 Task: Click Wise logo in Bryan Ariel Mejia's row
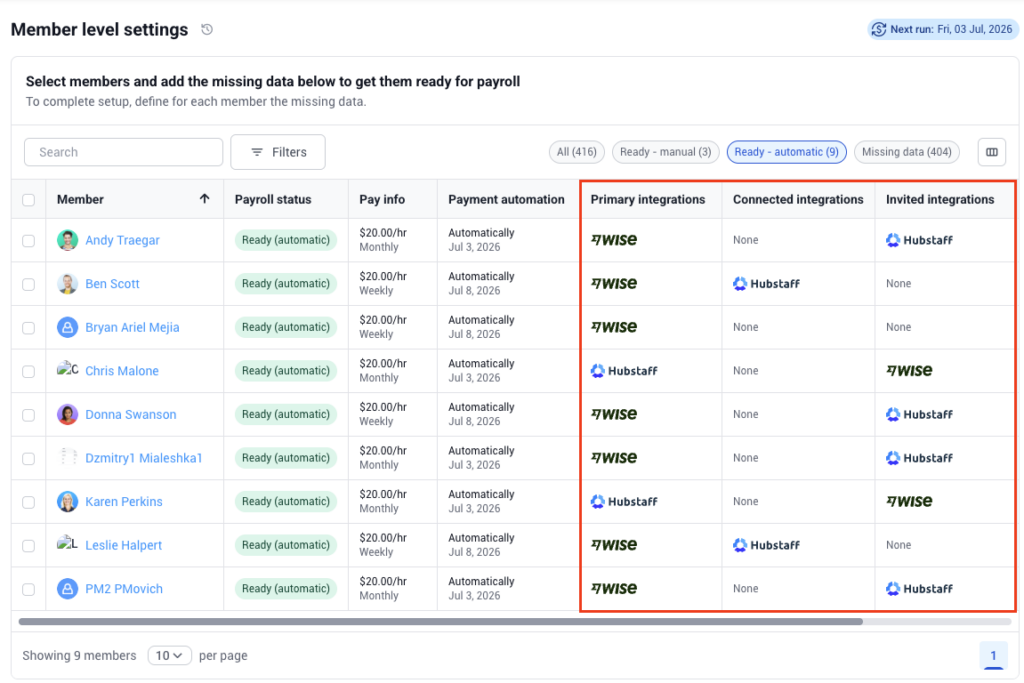[614, 327]
